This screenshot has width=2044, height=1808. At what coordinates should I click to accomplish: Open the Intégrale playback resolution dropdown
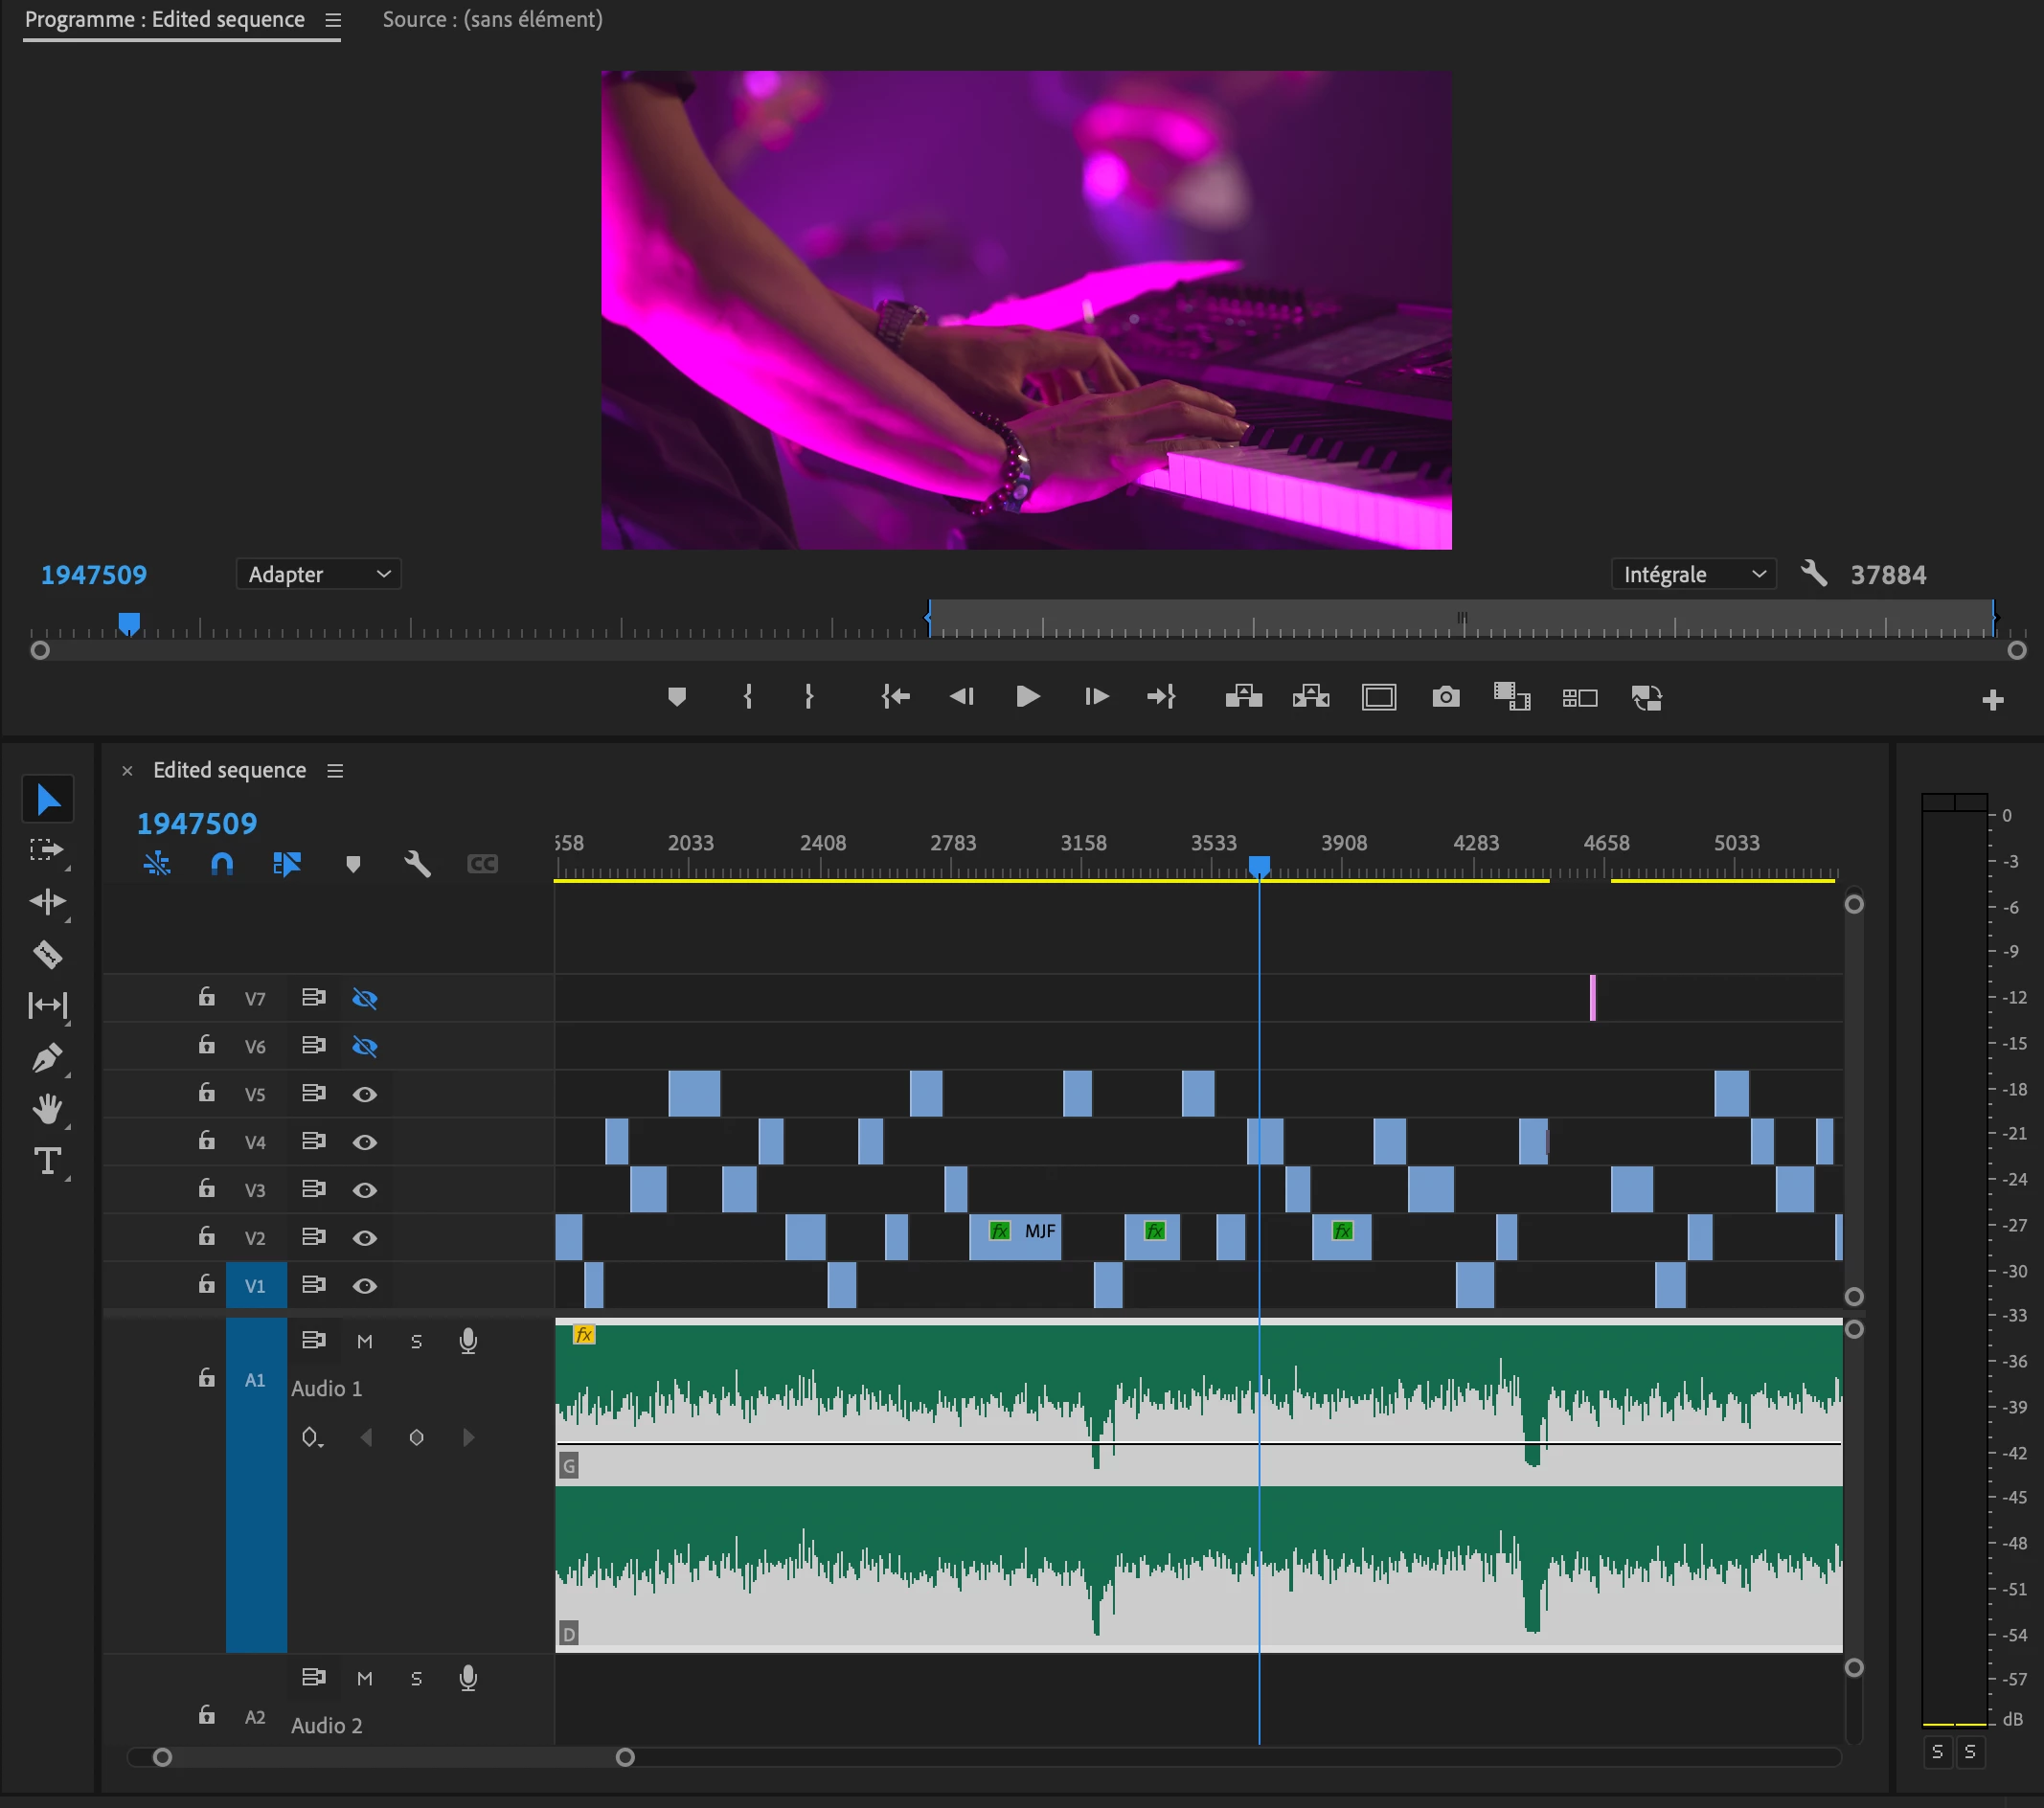1693,574
